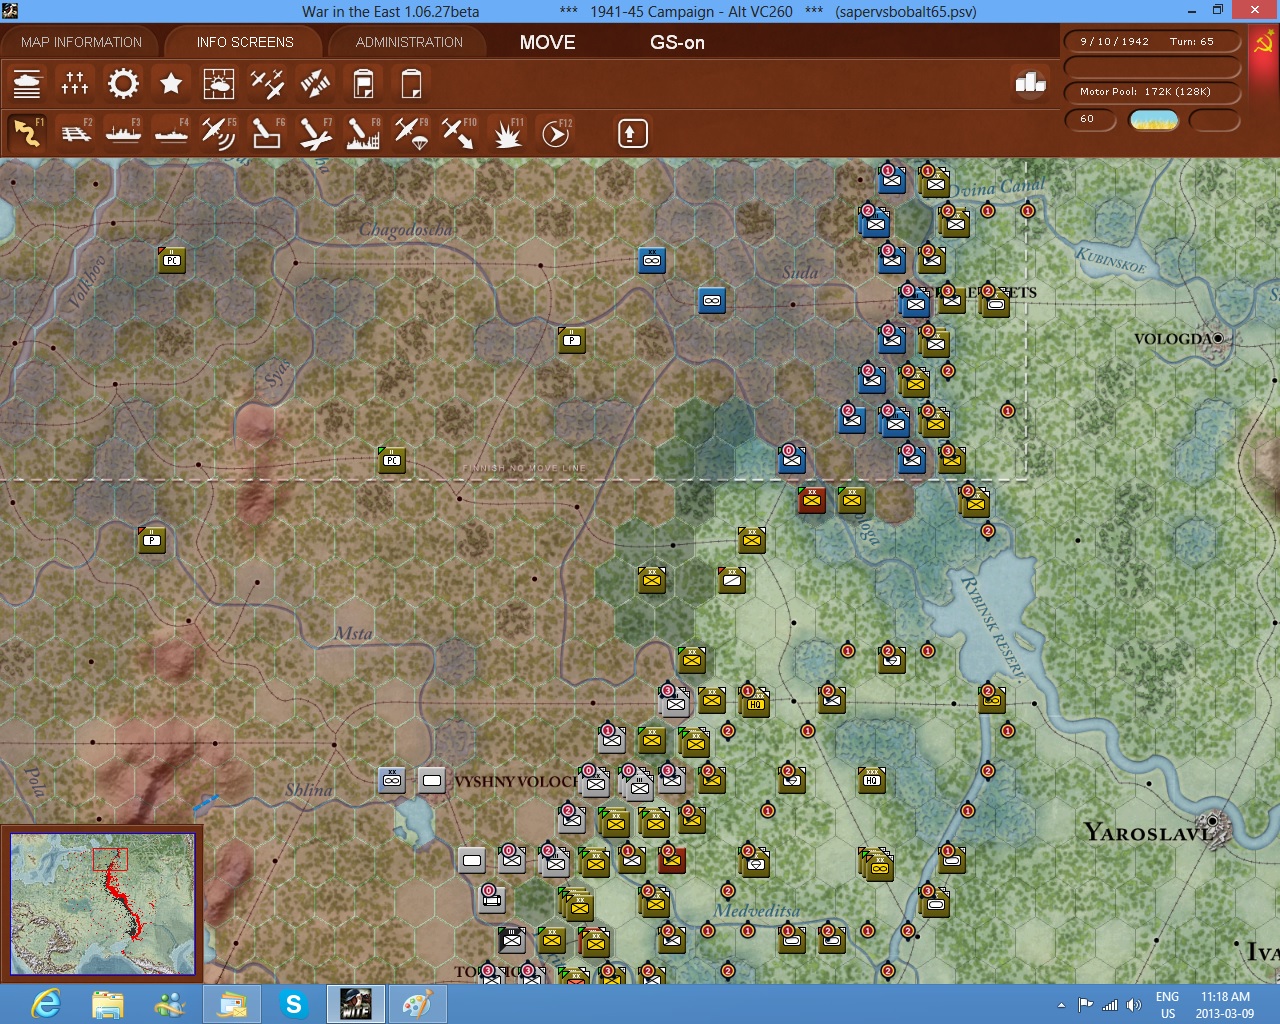Viewport: 1280px width, 1024px height.
Task: Open the first clipboard report icon
Action: [x=363, y=83]
